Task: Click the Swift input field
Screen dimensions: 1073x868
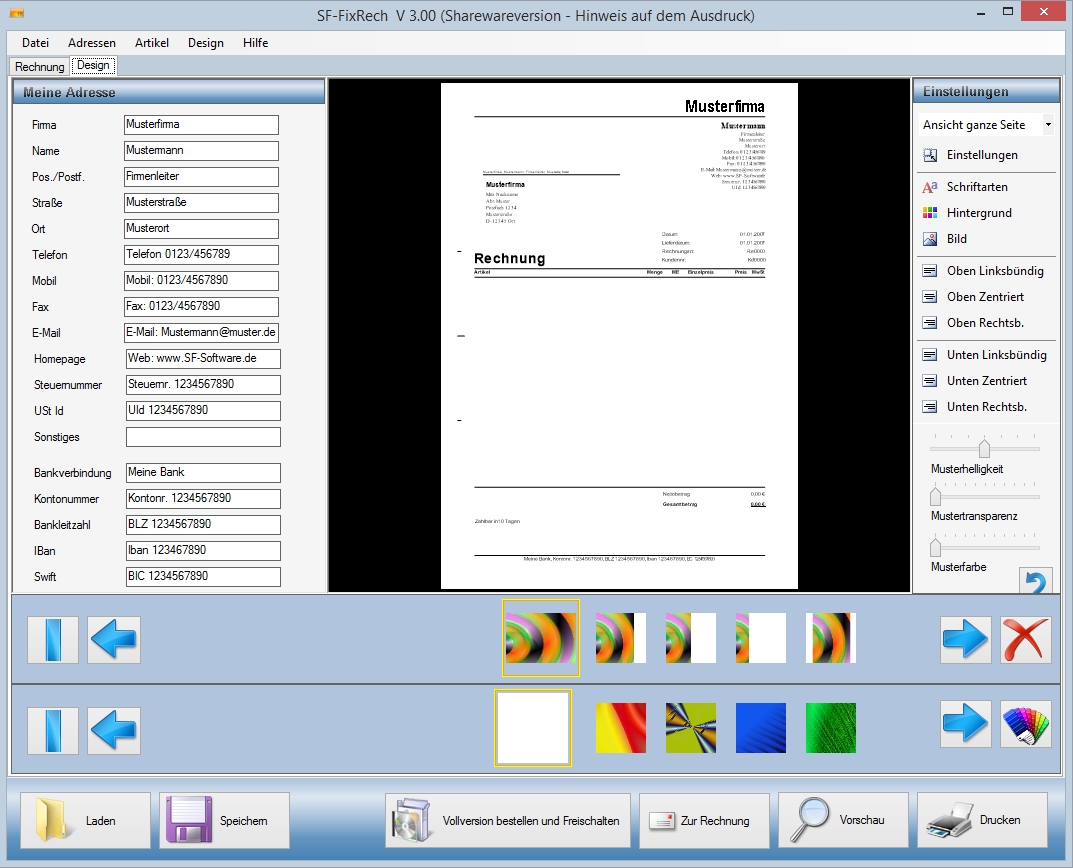Action: click(203, 577)
